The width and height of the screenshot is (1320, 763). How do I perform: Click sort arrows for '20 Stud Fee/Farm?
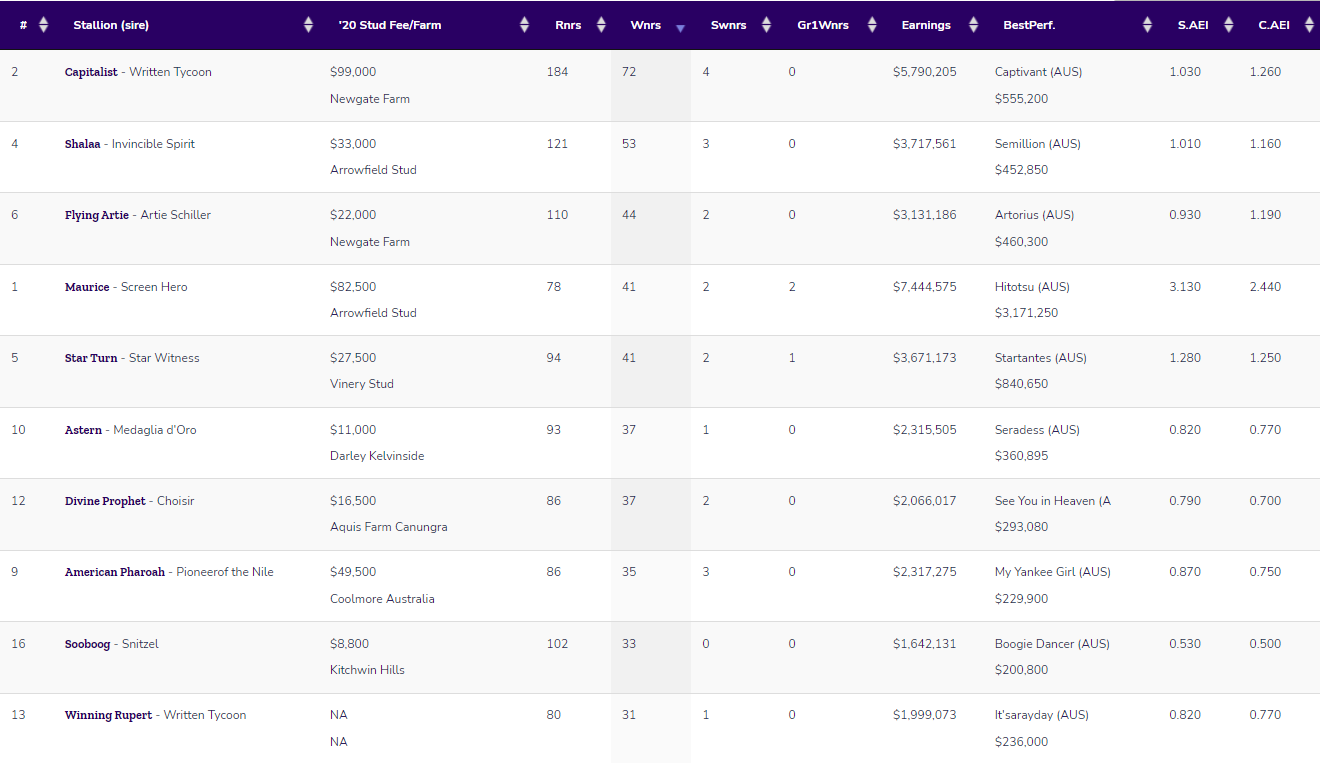[x=524, y=25]
